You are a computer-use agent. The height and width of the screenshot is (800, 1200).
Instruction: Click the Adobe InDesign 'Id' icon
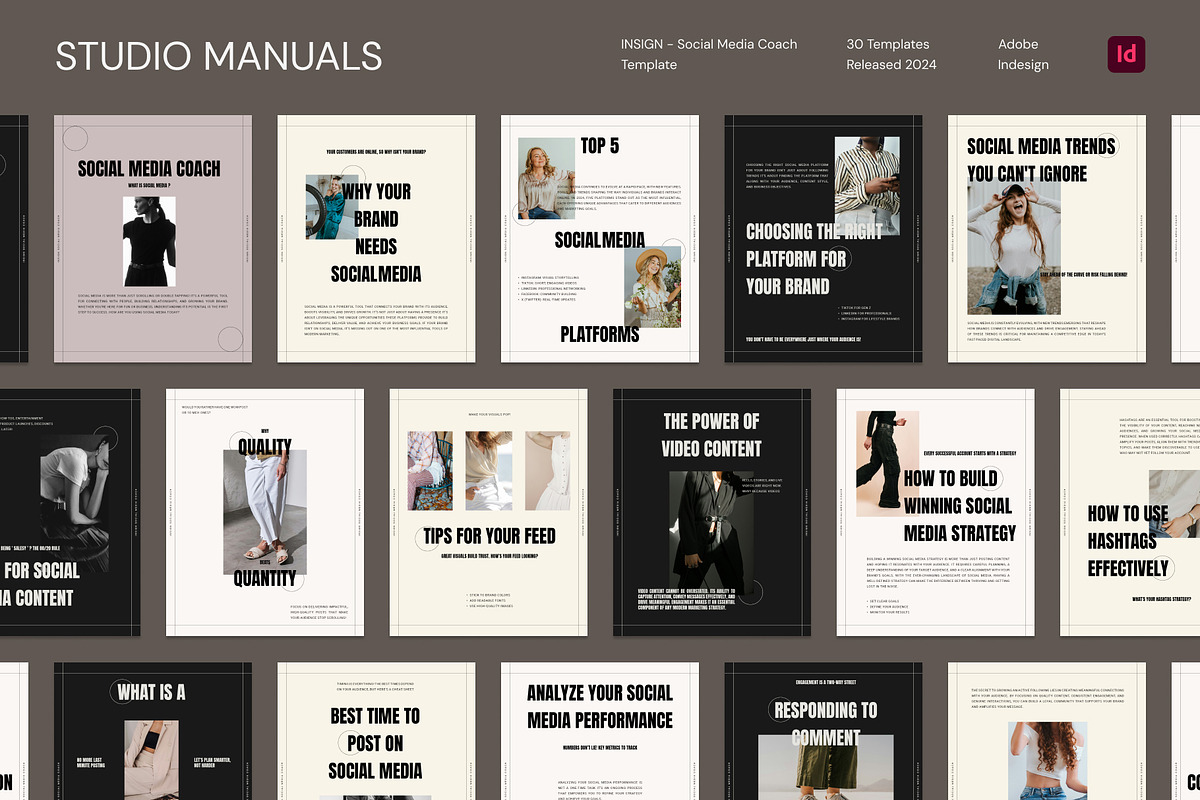click(x=1126, y=54)
